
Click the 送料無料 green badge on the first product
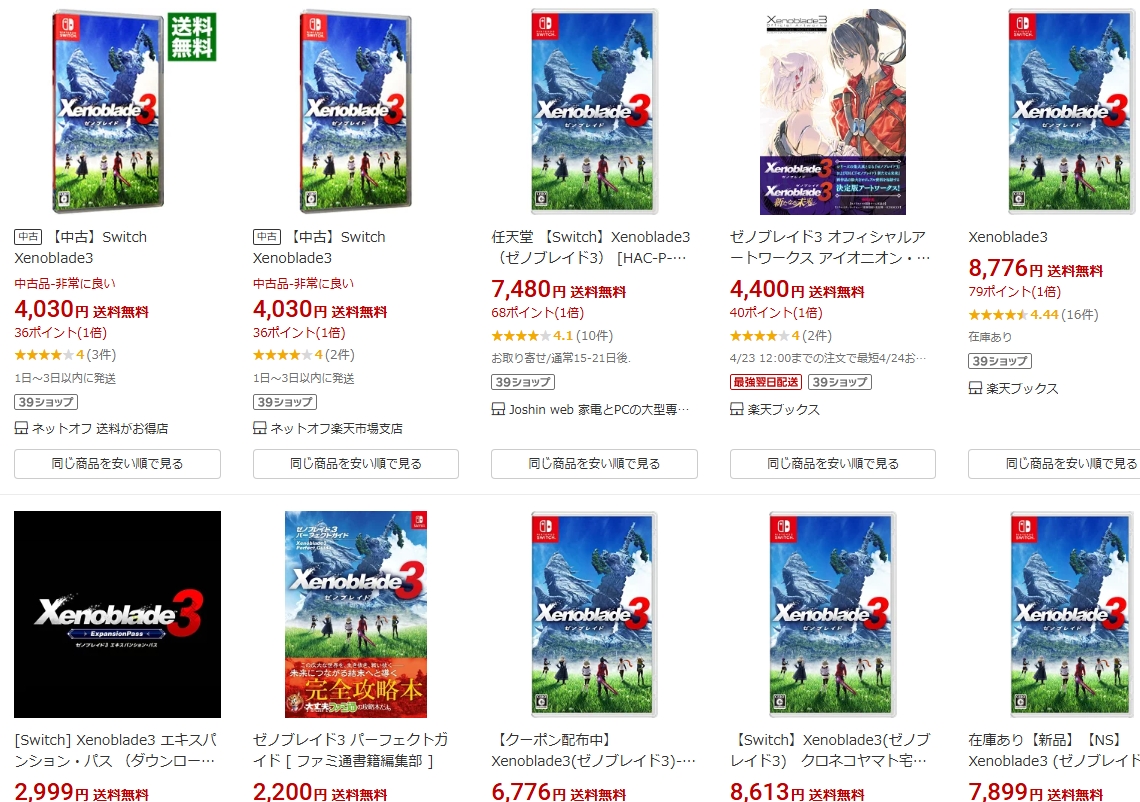[192, 37]
